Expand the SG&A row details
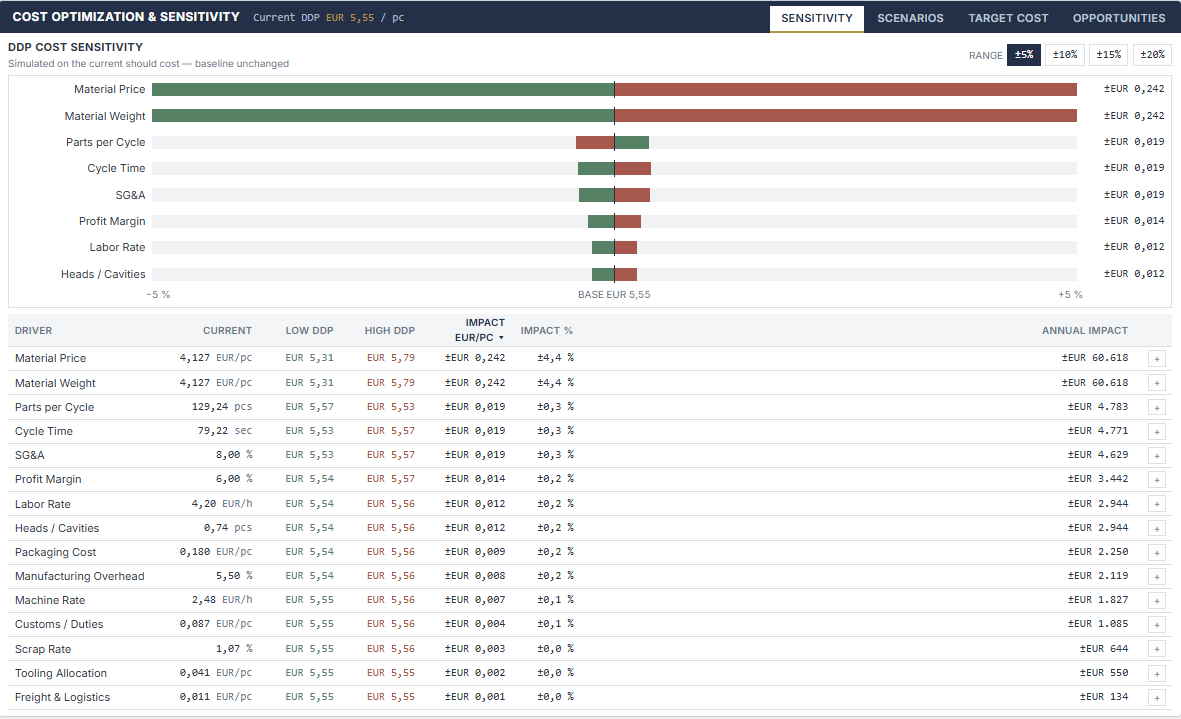This screenshot has height=719, width=1181. point(1157,455)
